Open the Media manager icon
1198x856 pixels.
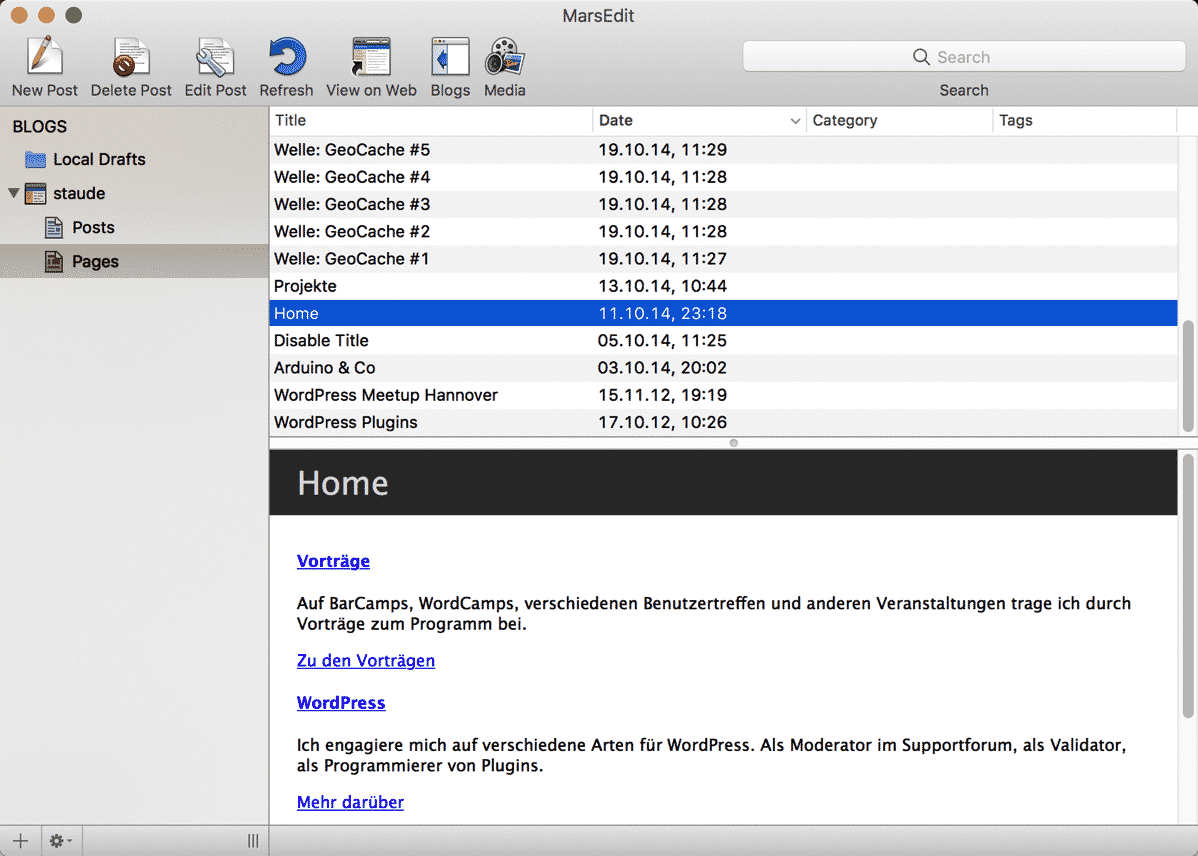coord(505,57)
